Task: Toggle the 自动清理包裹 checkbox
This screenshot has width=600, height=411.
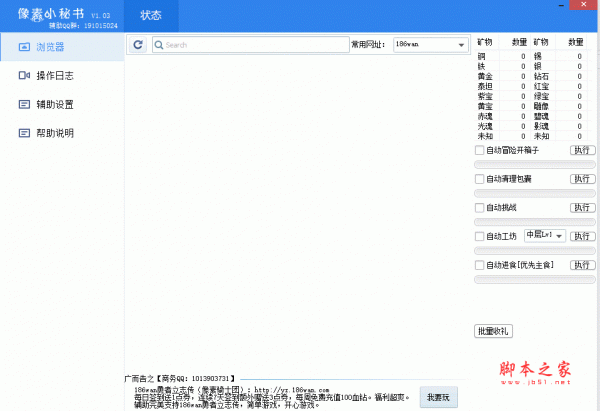Action: [x=480, y=179]
